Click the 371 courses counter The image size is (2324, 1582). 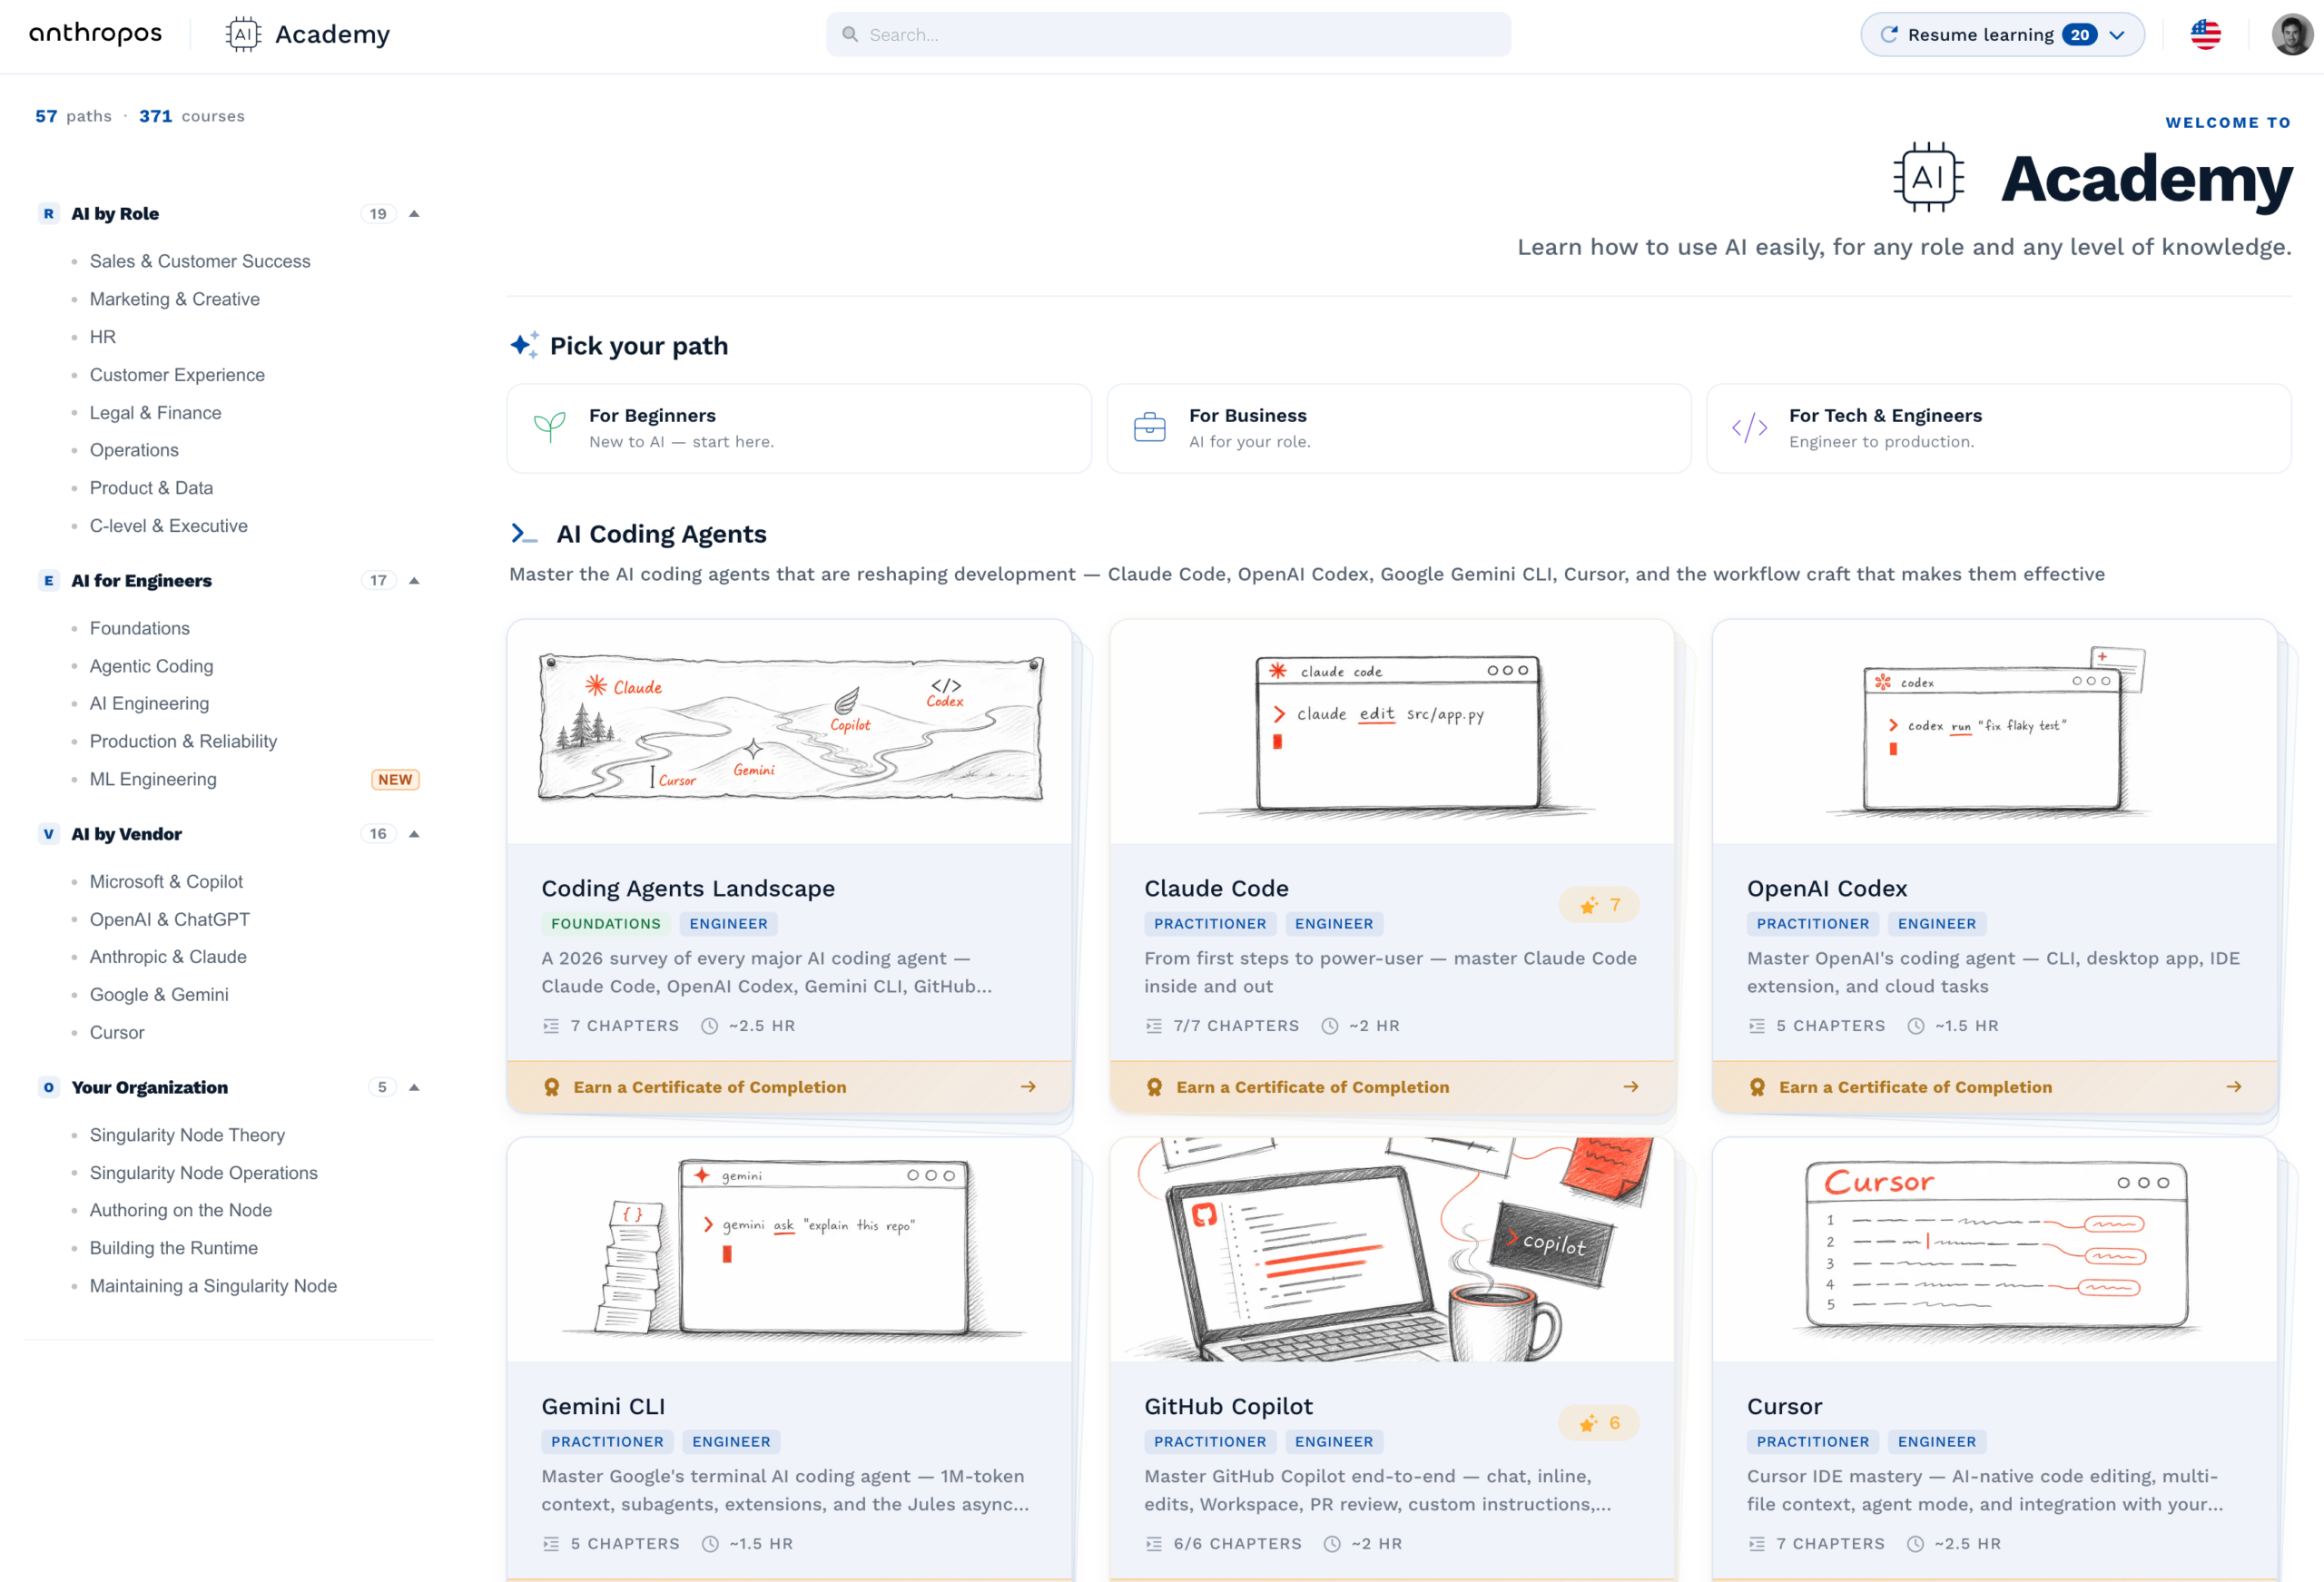(192, 116)
